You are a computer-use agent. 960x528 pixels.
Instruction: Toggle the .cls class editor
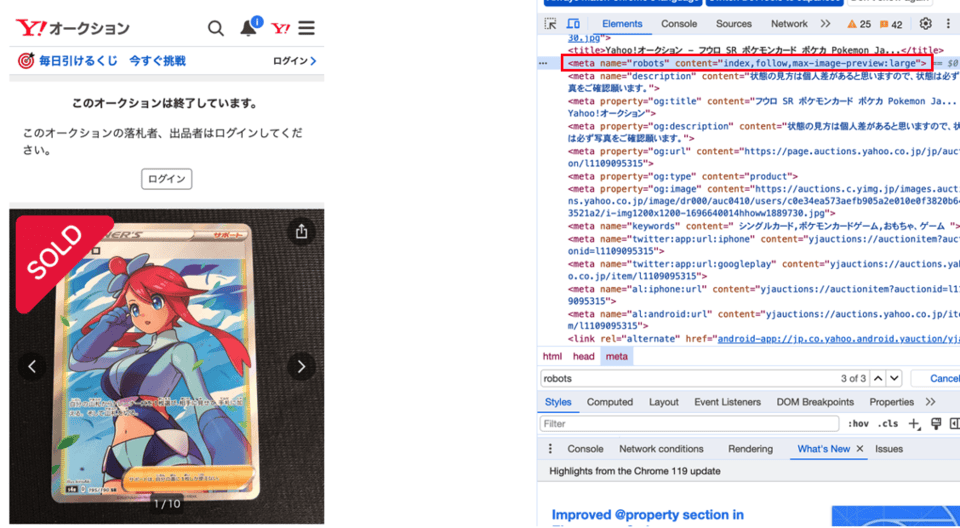887,424
